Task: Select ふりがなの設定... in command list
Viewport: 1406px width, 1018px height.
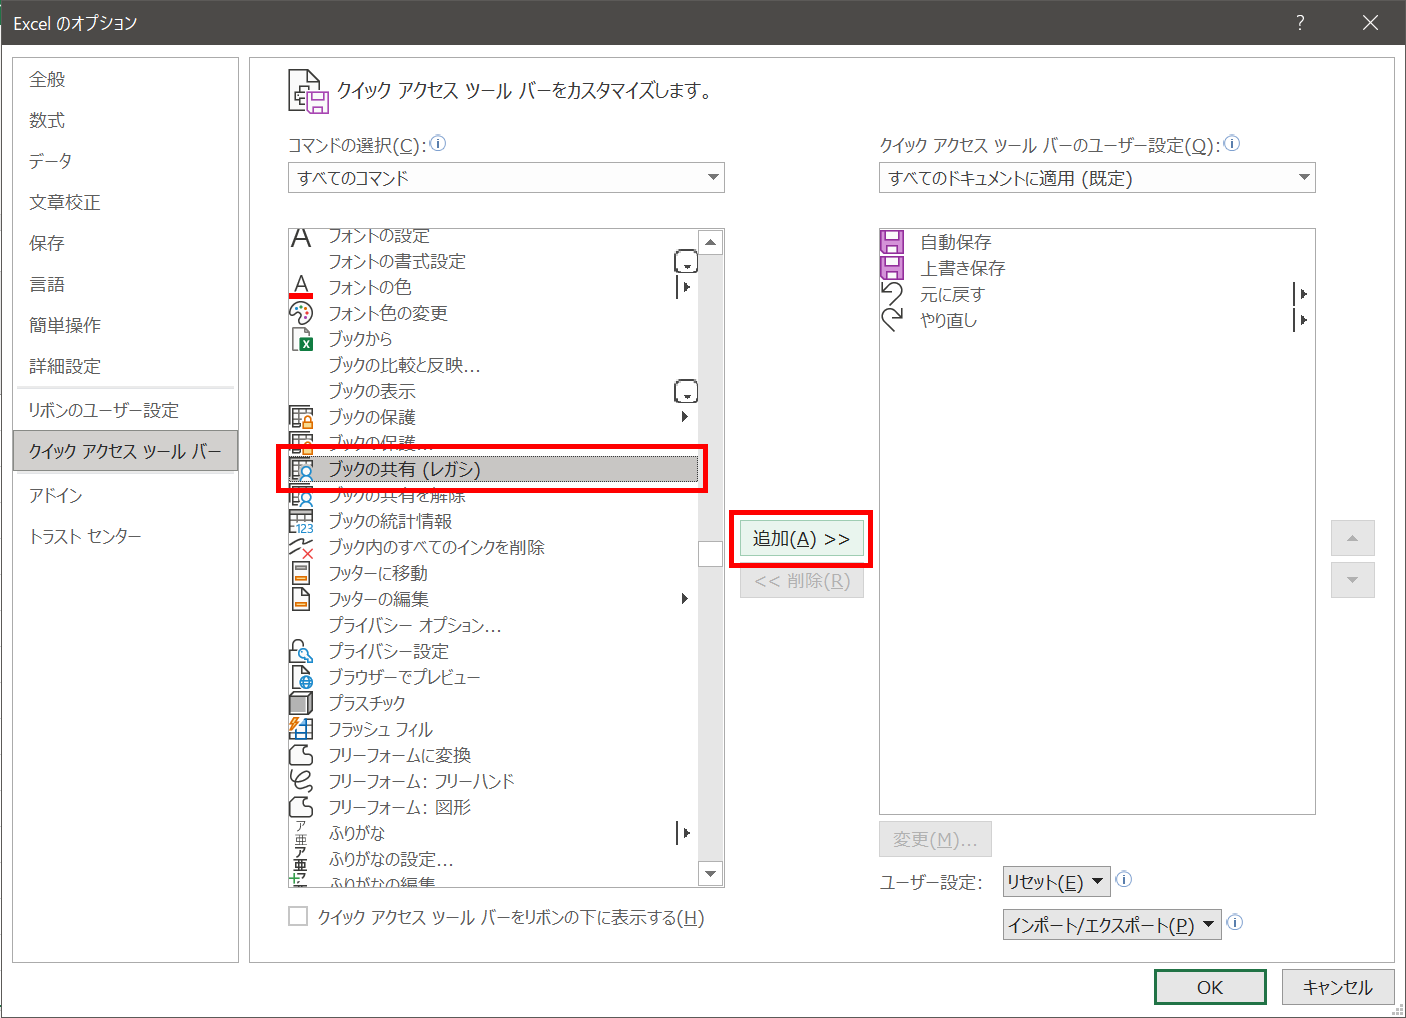Action: pyautogui.click(x=493, y=859)
